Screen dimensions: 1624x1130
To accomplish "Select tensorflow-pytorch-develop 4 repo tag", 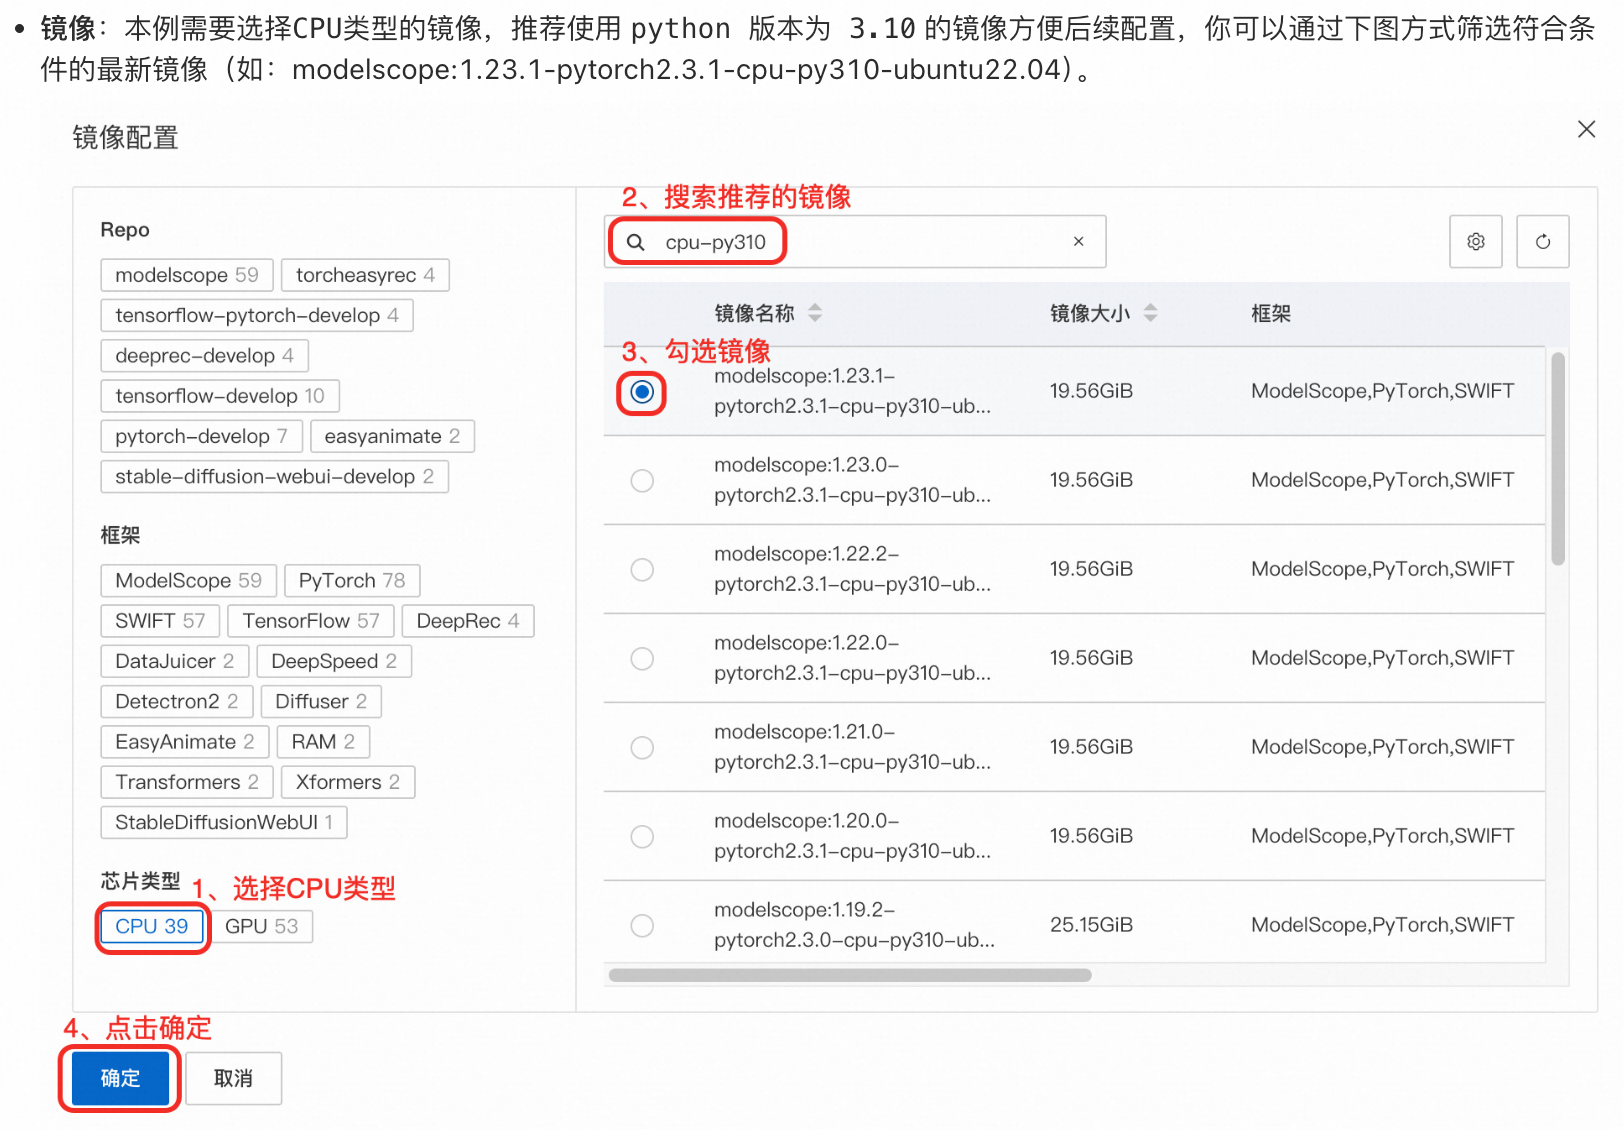I will pos(257,315).
